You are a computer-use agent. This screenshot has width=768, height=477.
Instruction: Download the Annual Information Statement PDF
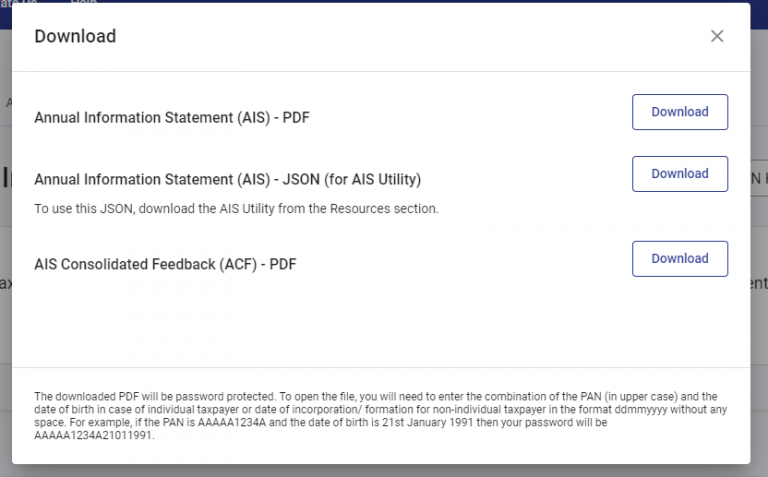click(x=679, y=112)
